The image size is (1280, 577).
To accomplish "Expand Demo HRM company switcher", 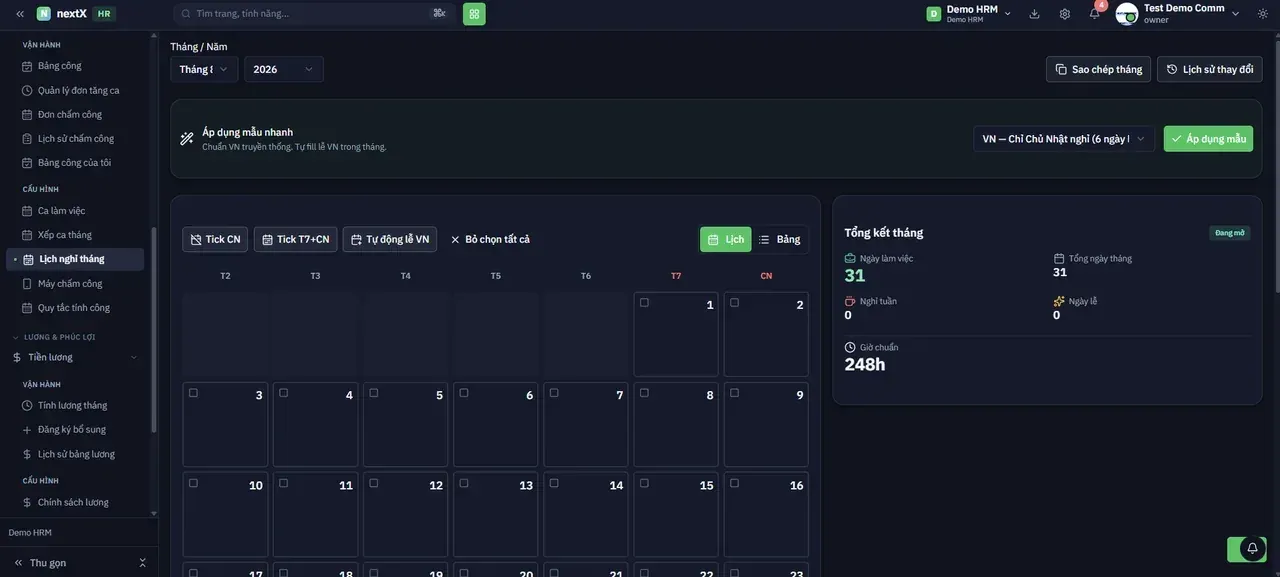I will 969,14.
